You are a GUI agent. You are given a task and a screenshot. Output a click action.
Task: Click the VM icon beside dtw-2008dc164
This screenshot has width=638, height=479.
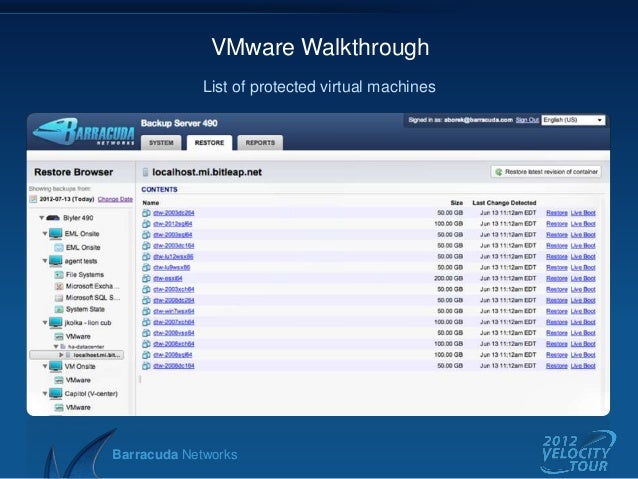[146, 366]
